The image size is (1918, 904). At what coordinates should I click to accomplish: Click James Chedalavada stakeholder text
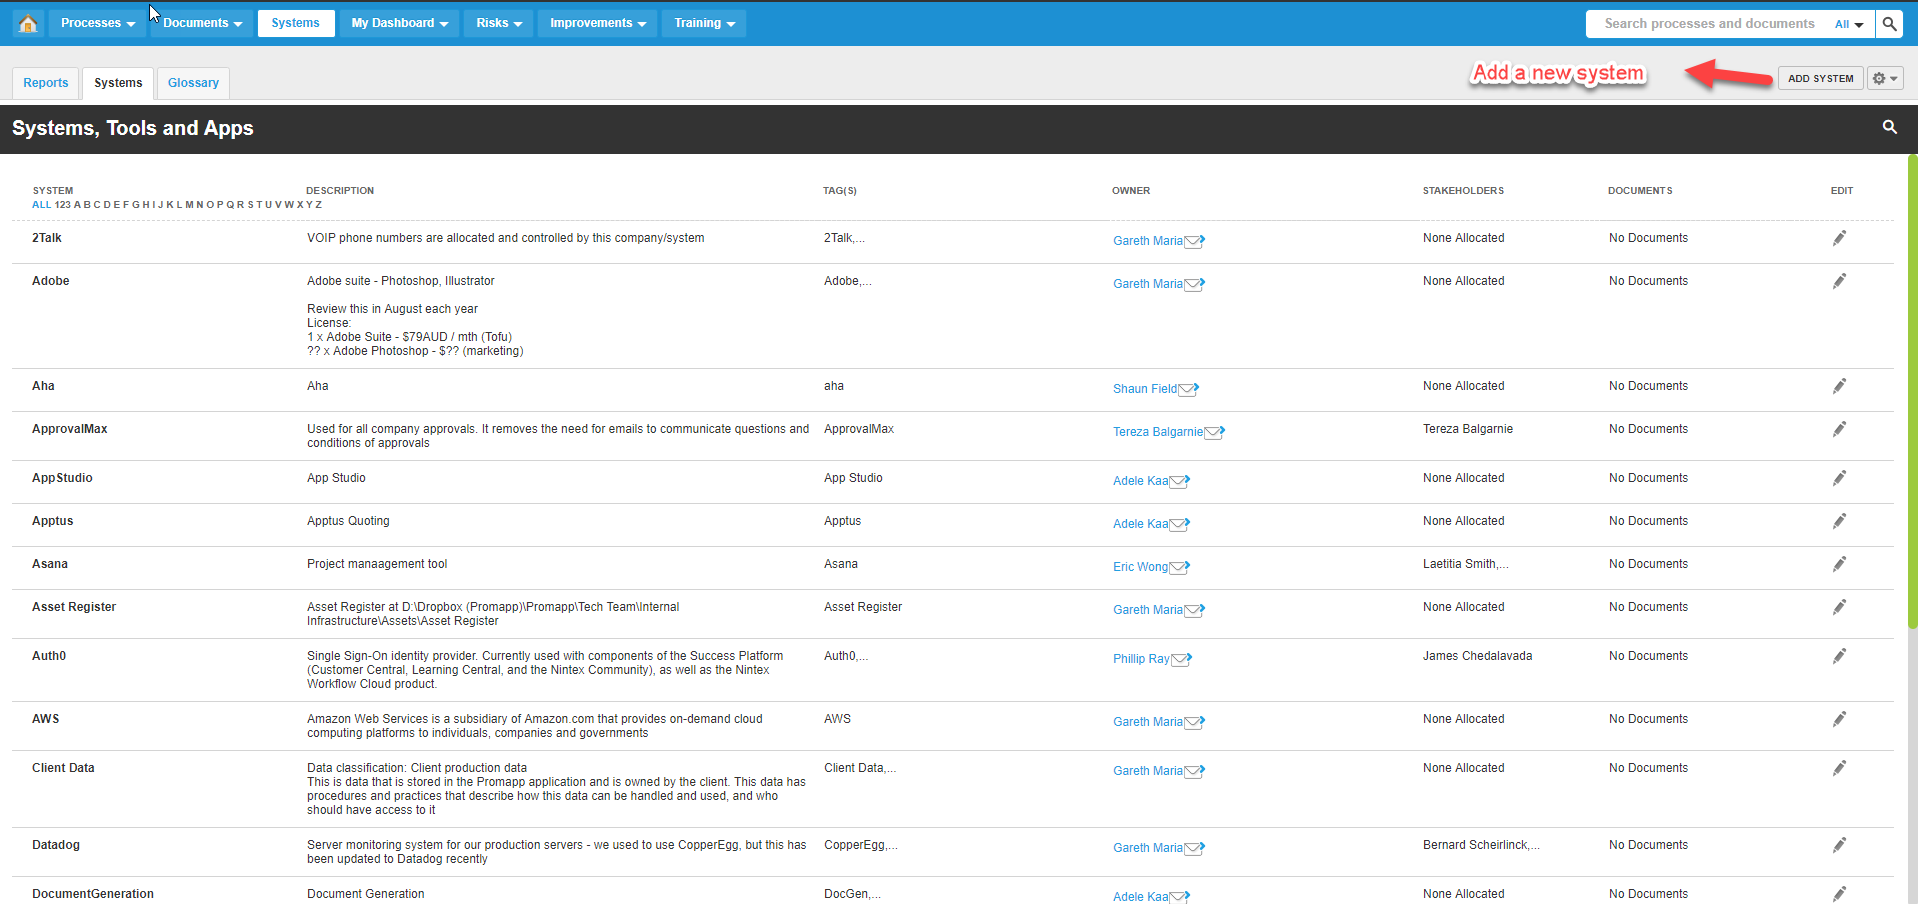[x=1477, y=656]
